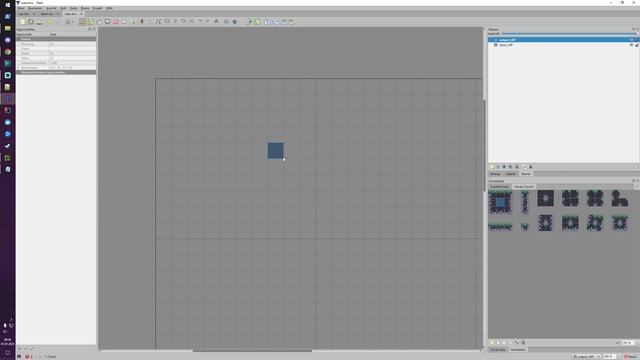This screenshot has height=360, width=640.
Task: Open the Hilfe menu
Action: tap(109, 8)
